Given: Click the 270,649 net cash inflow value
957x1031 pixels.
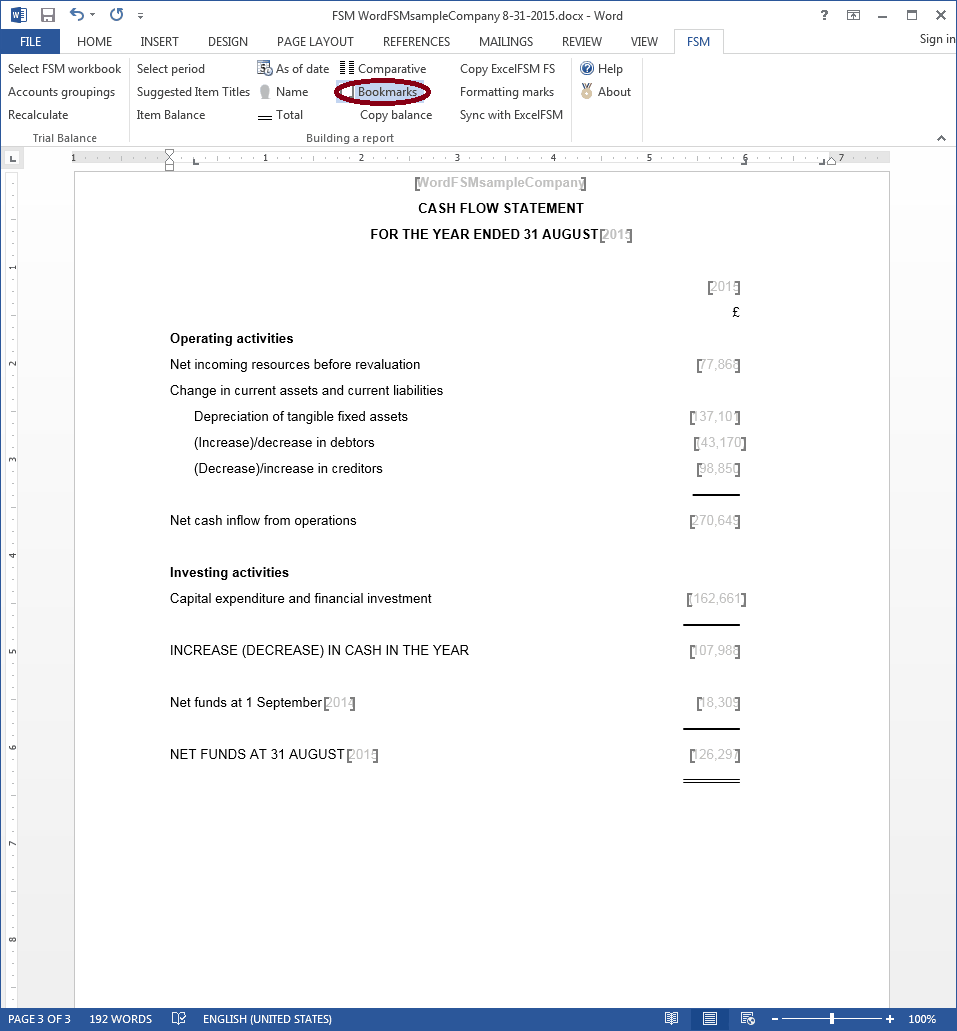Looking at the screenshot, I should (715, 520).
